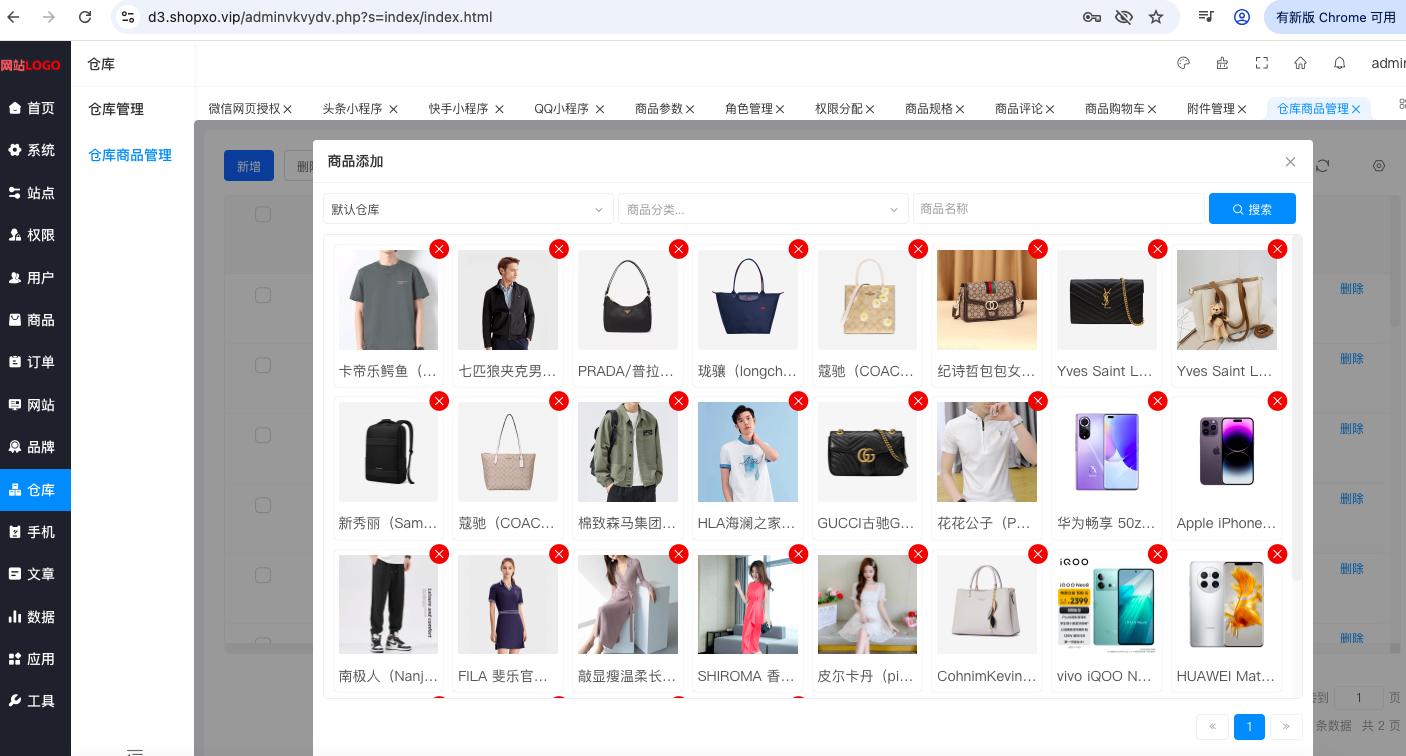Remove the 卡帝乐鳄鱼 product with its red X
1406x756 pixels.
[x=438, y=248]
